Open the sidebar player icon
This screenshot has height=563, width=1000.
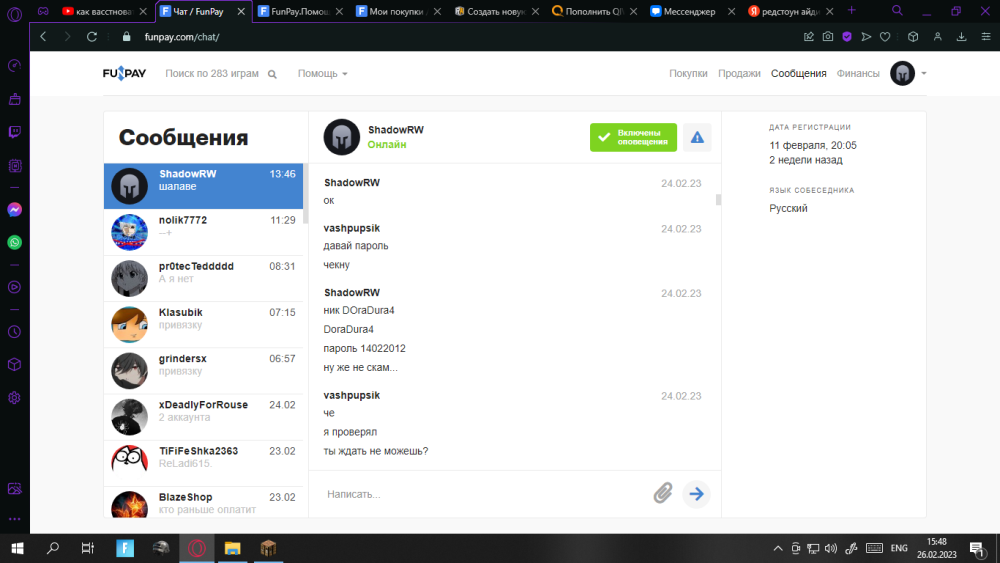(x=14, y=287)
